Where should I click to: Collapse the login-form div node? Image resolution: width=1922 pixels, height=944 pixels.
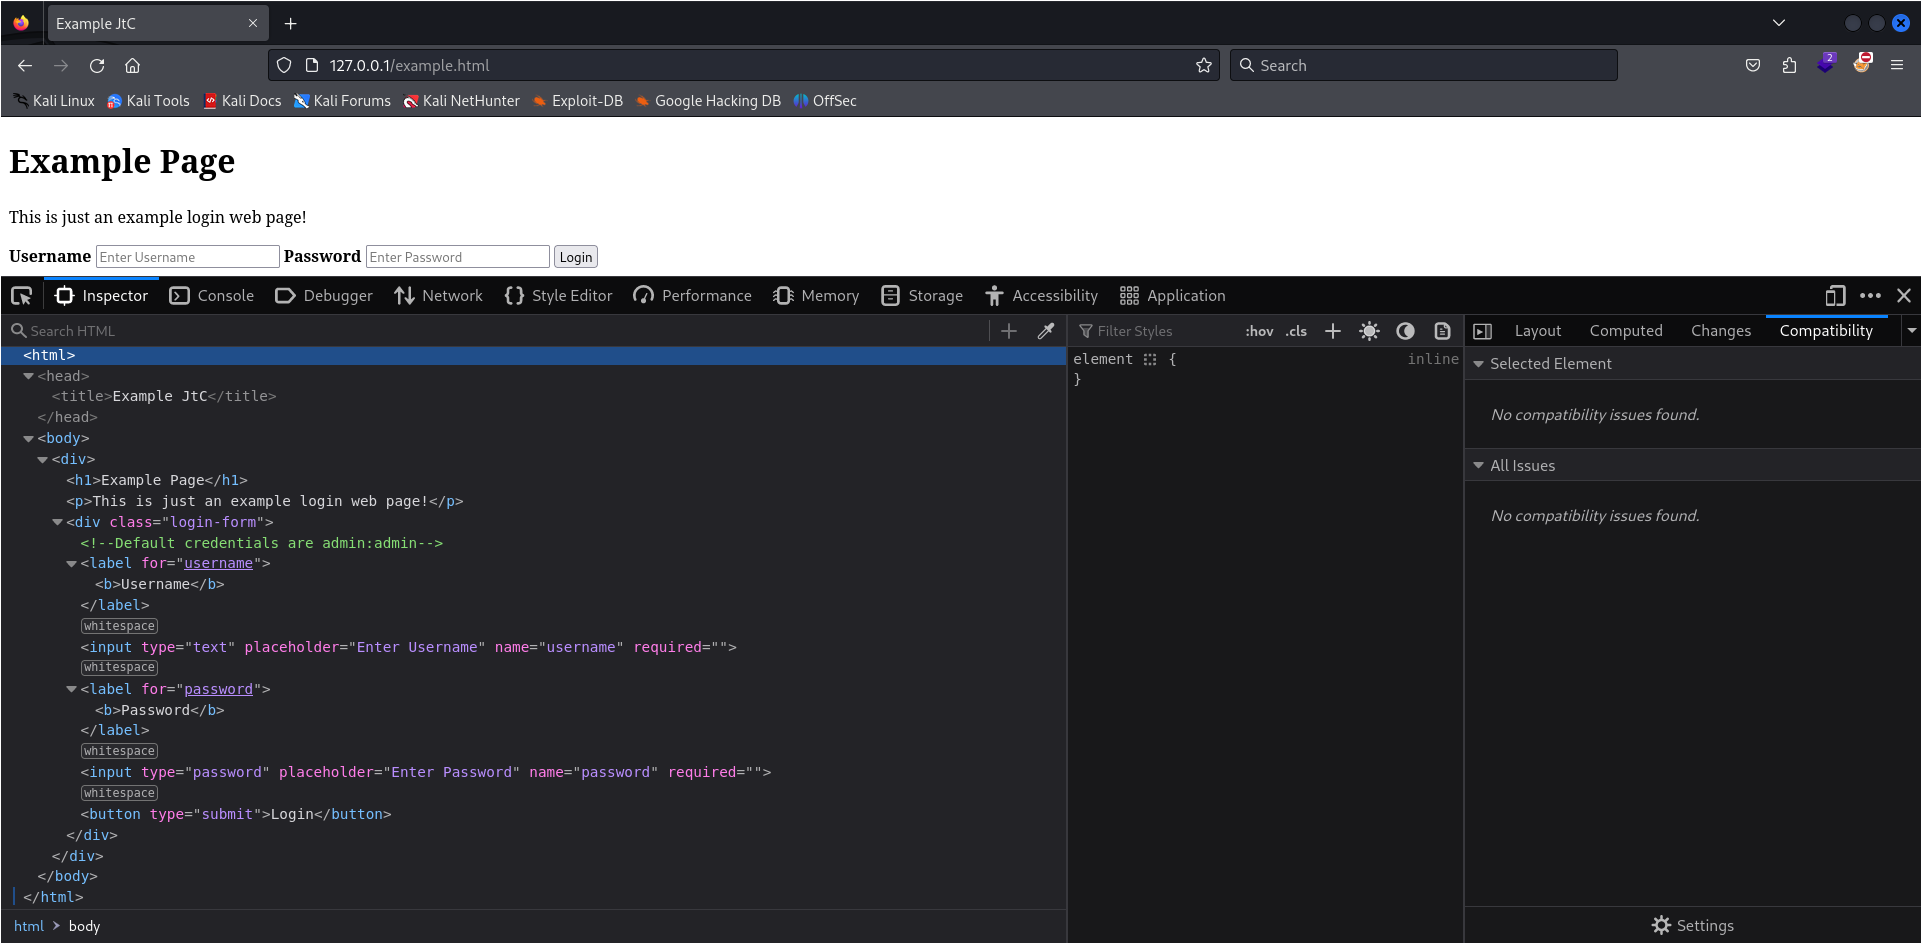click(58, 522)
